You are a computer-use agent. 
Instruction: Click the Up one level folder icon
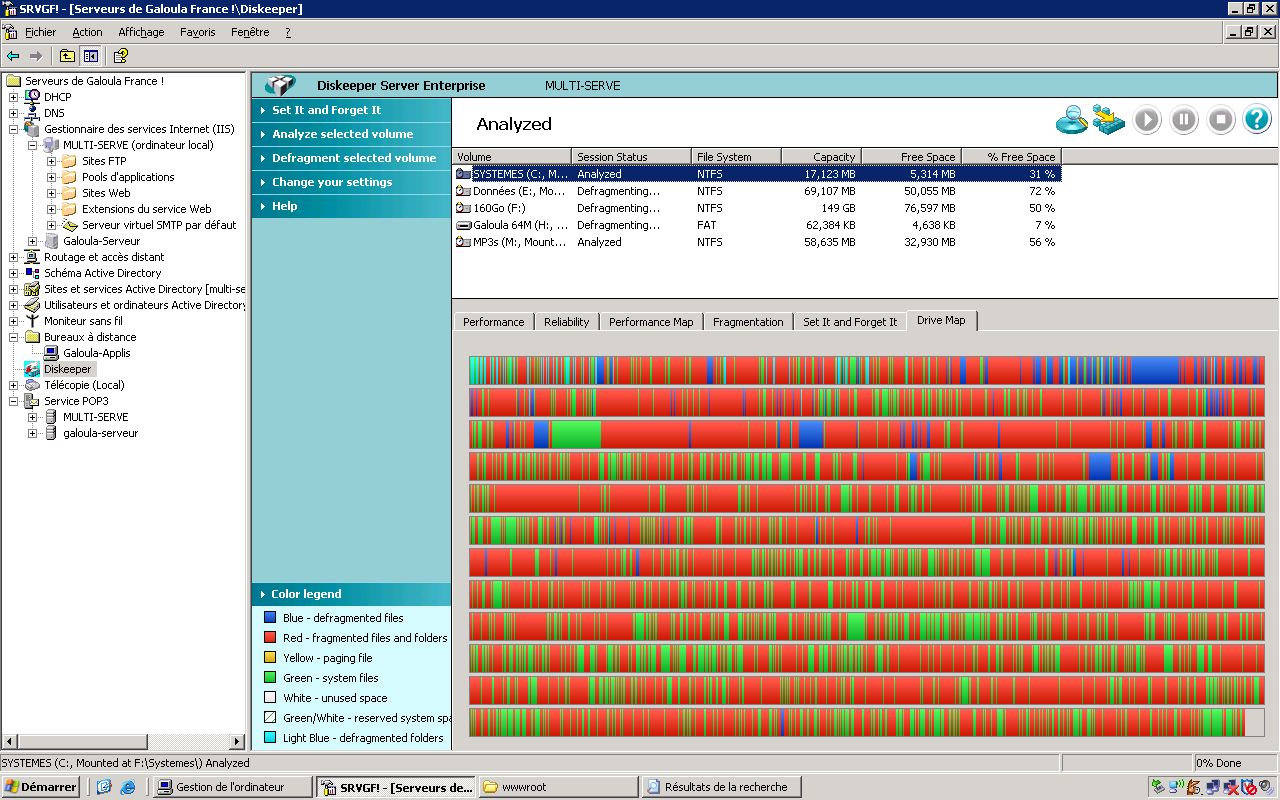click(x=67, y=56)
